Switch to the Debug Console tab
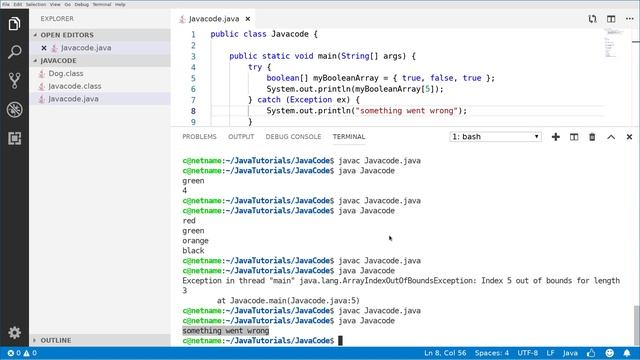Viewport: 640px width, 360px height. 293,137
